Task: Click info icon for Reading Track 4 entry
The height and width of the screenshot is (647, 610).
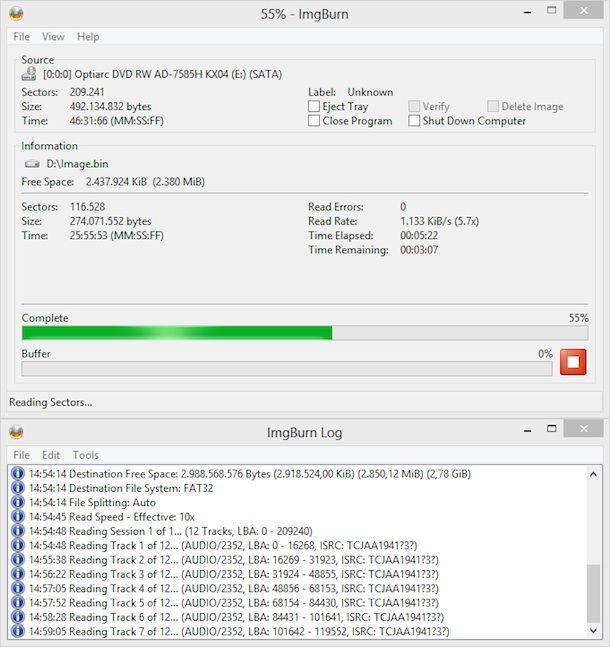Action: coord(17,588)
